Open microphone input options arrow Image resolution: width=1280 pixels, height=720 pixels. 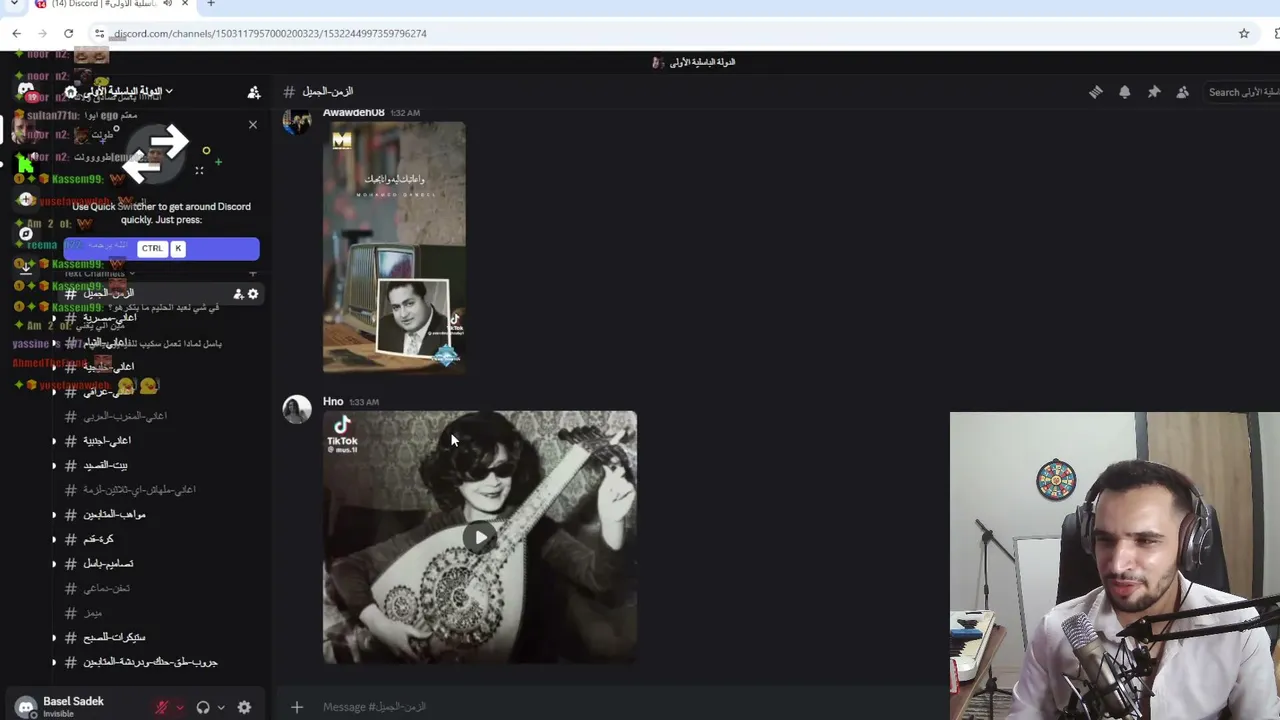(x=180, y=707)
